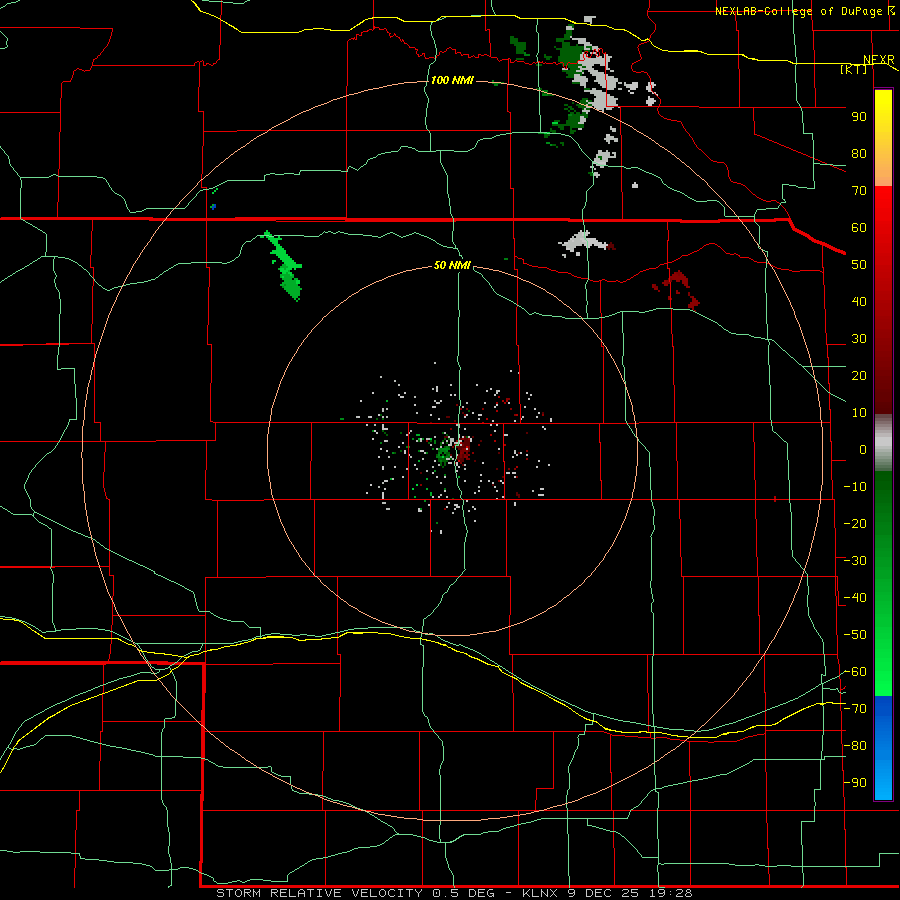The image size is (900, 900).
Task: Pick the gray zero-velocity color bar segment
Action: click(x=883, y=443)
